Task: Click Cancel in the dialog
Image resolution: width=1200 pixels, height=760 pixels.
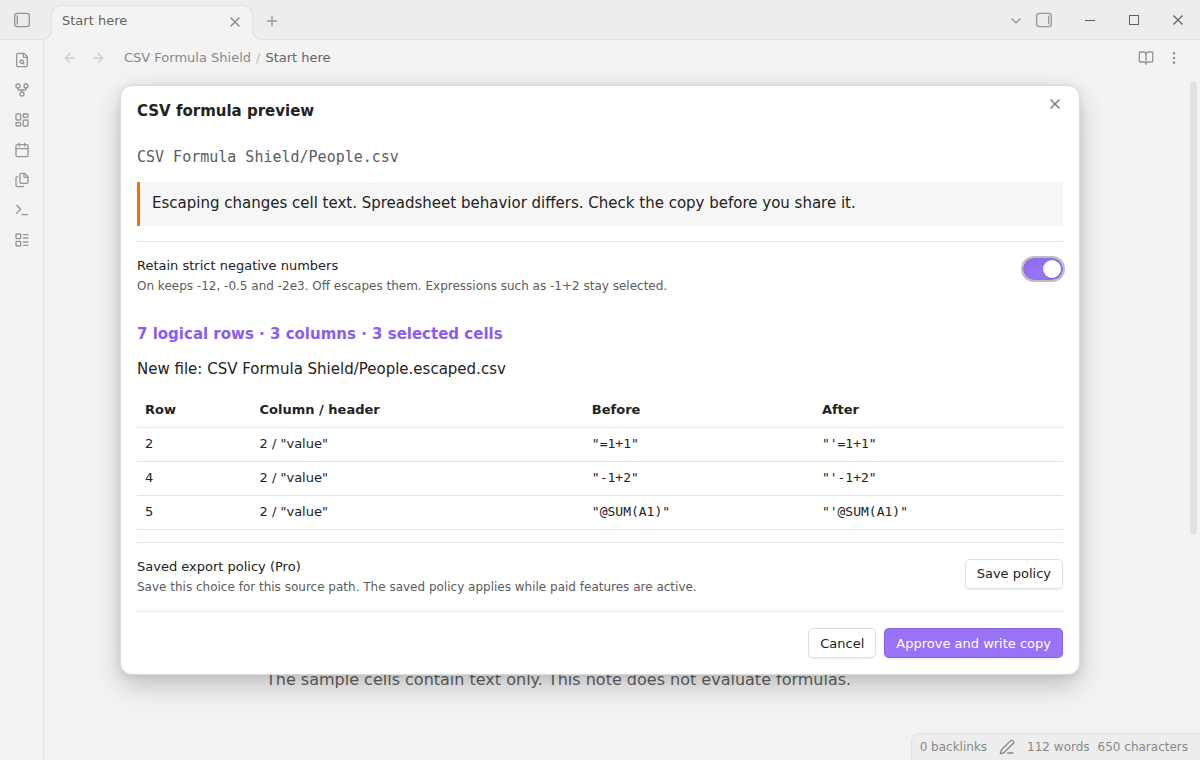Action: point(842,643)
